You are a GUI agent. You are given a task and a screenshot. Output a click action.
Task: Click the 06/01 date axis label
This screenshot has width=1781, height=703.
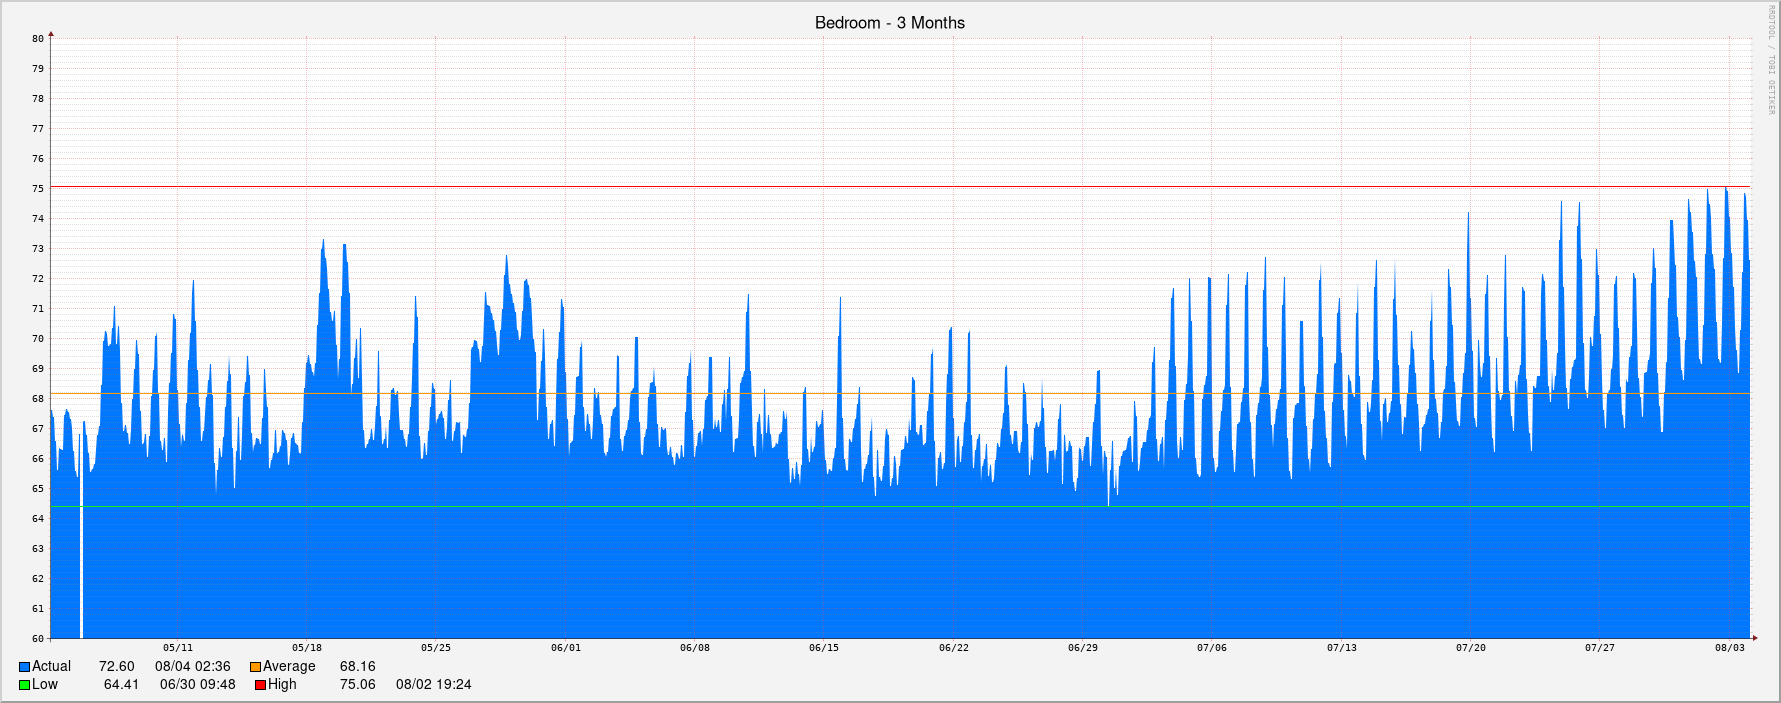click(x=566, y=648)
